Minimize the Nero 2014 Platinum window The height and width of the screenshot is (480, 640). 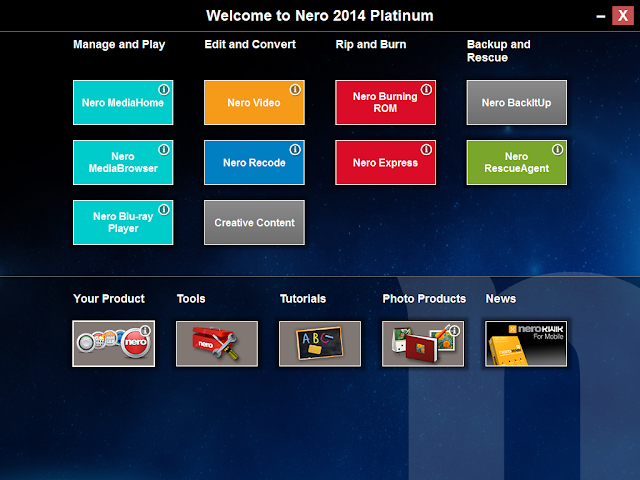(x=601, y=16)
